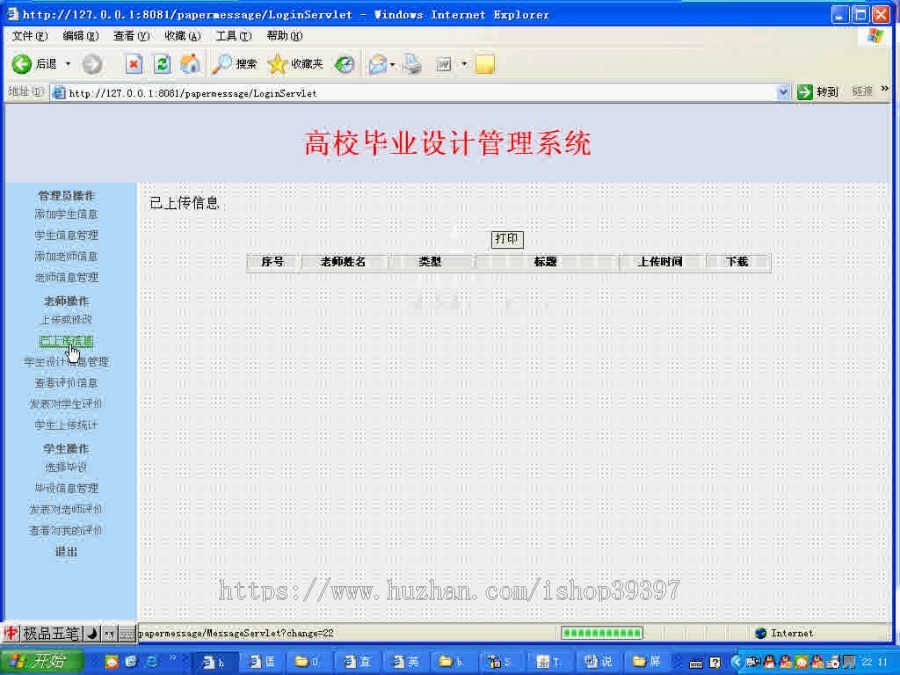
Task: Click the Windows flag throbber icon
Action: (875, 36)
